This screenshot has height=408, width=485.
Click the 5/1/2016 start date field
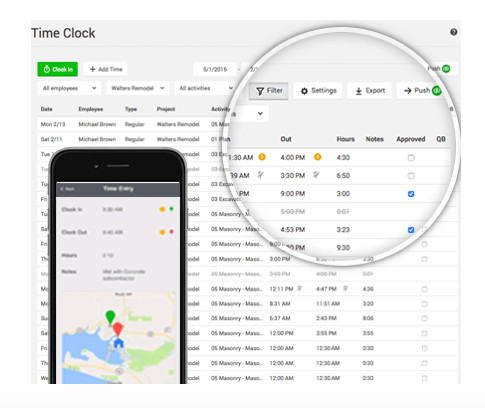click(x=215, y=69)
